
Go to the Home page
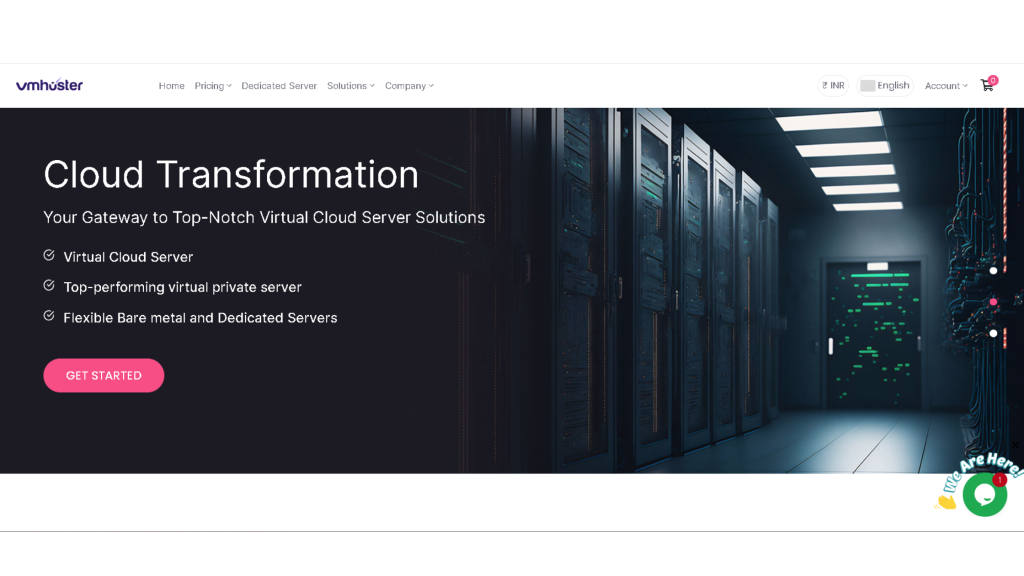[x=171, y=86]
